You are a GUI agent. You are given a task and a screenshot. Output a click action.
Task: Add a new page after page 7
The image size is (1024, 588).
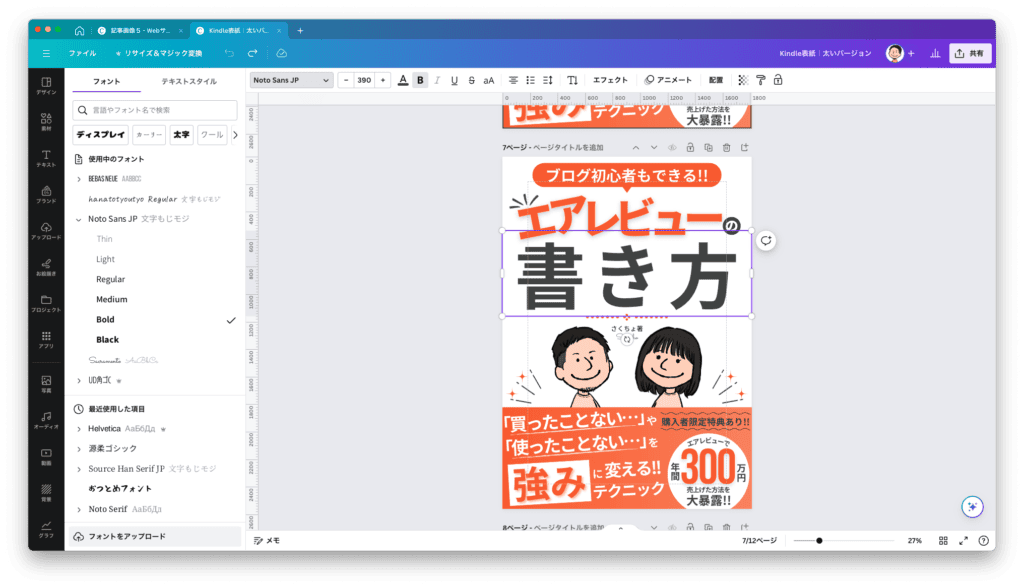point(744,148)
